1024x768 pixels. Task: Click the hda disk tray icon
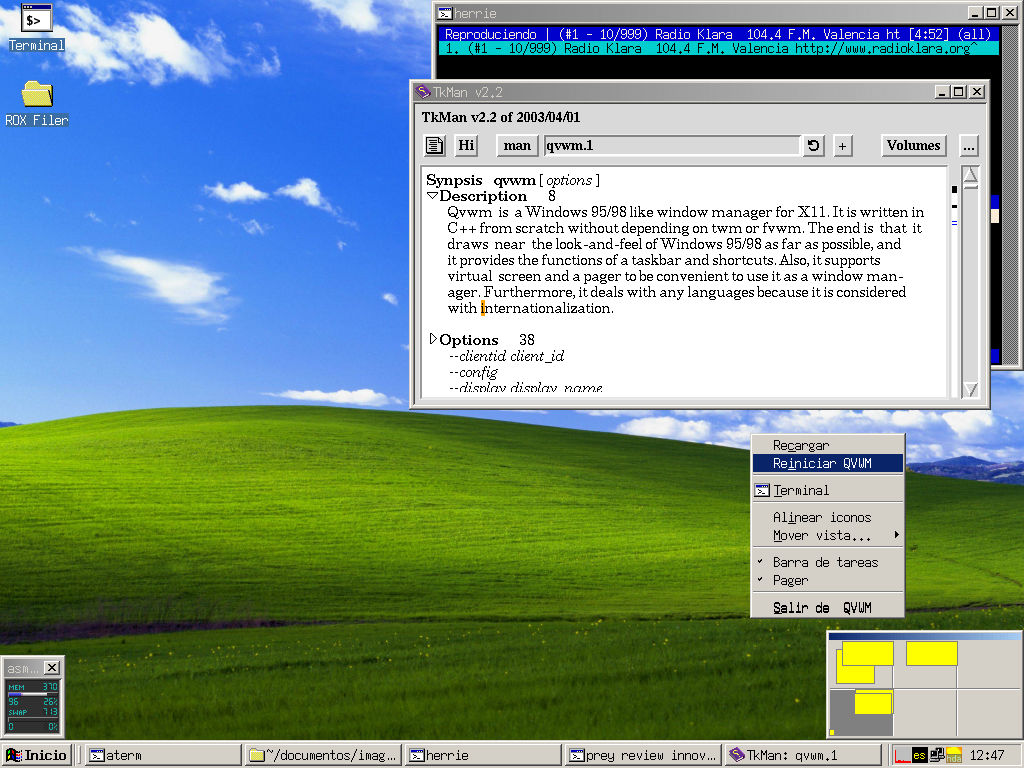coord(954,756)
